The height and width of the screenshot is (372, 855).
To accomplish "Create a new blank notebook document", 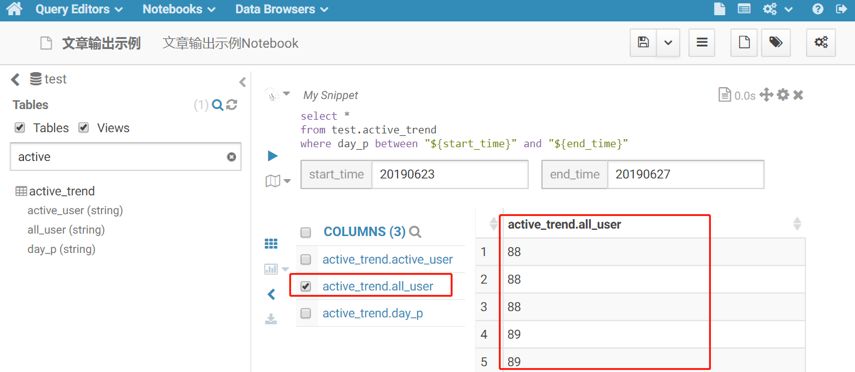I will [x=744, y=43].
